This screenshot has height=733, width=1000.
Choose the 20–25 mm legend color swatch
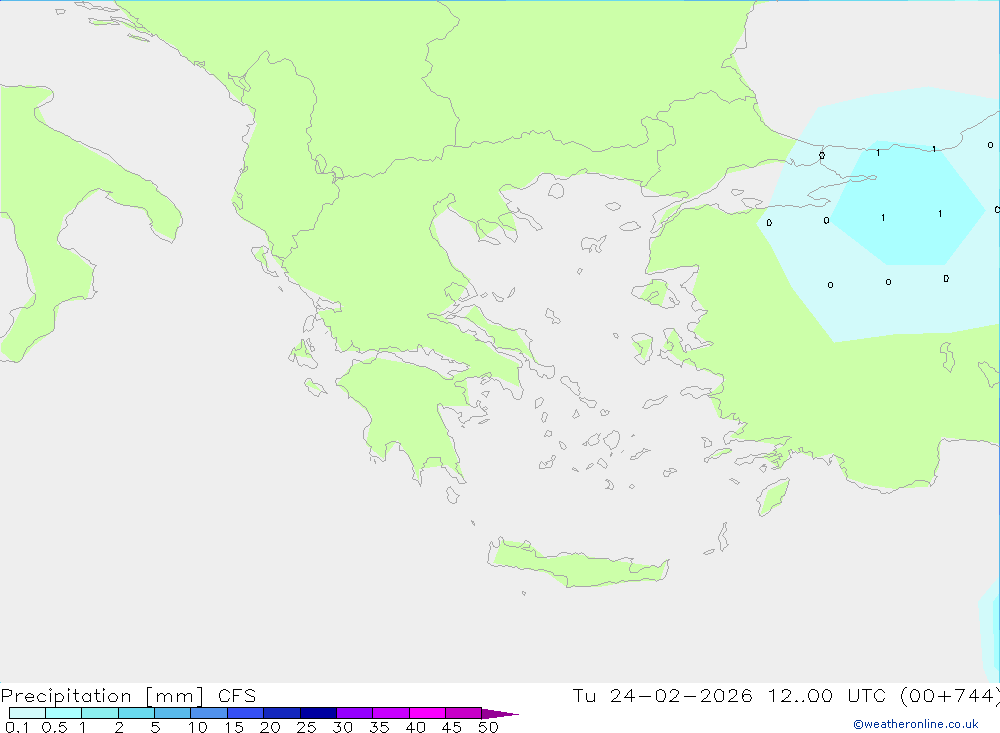tap(282, 713)
